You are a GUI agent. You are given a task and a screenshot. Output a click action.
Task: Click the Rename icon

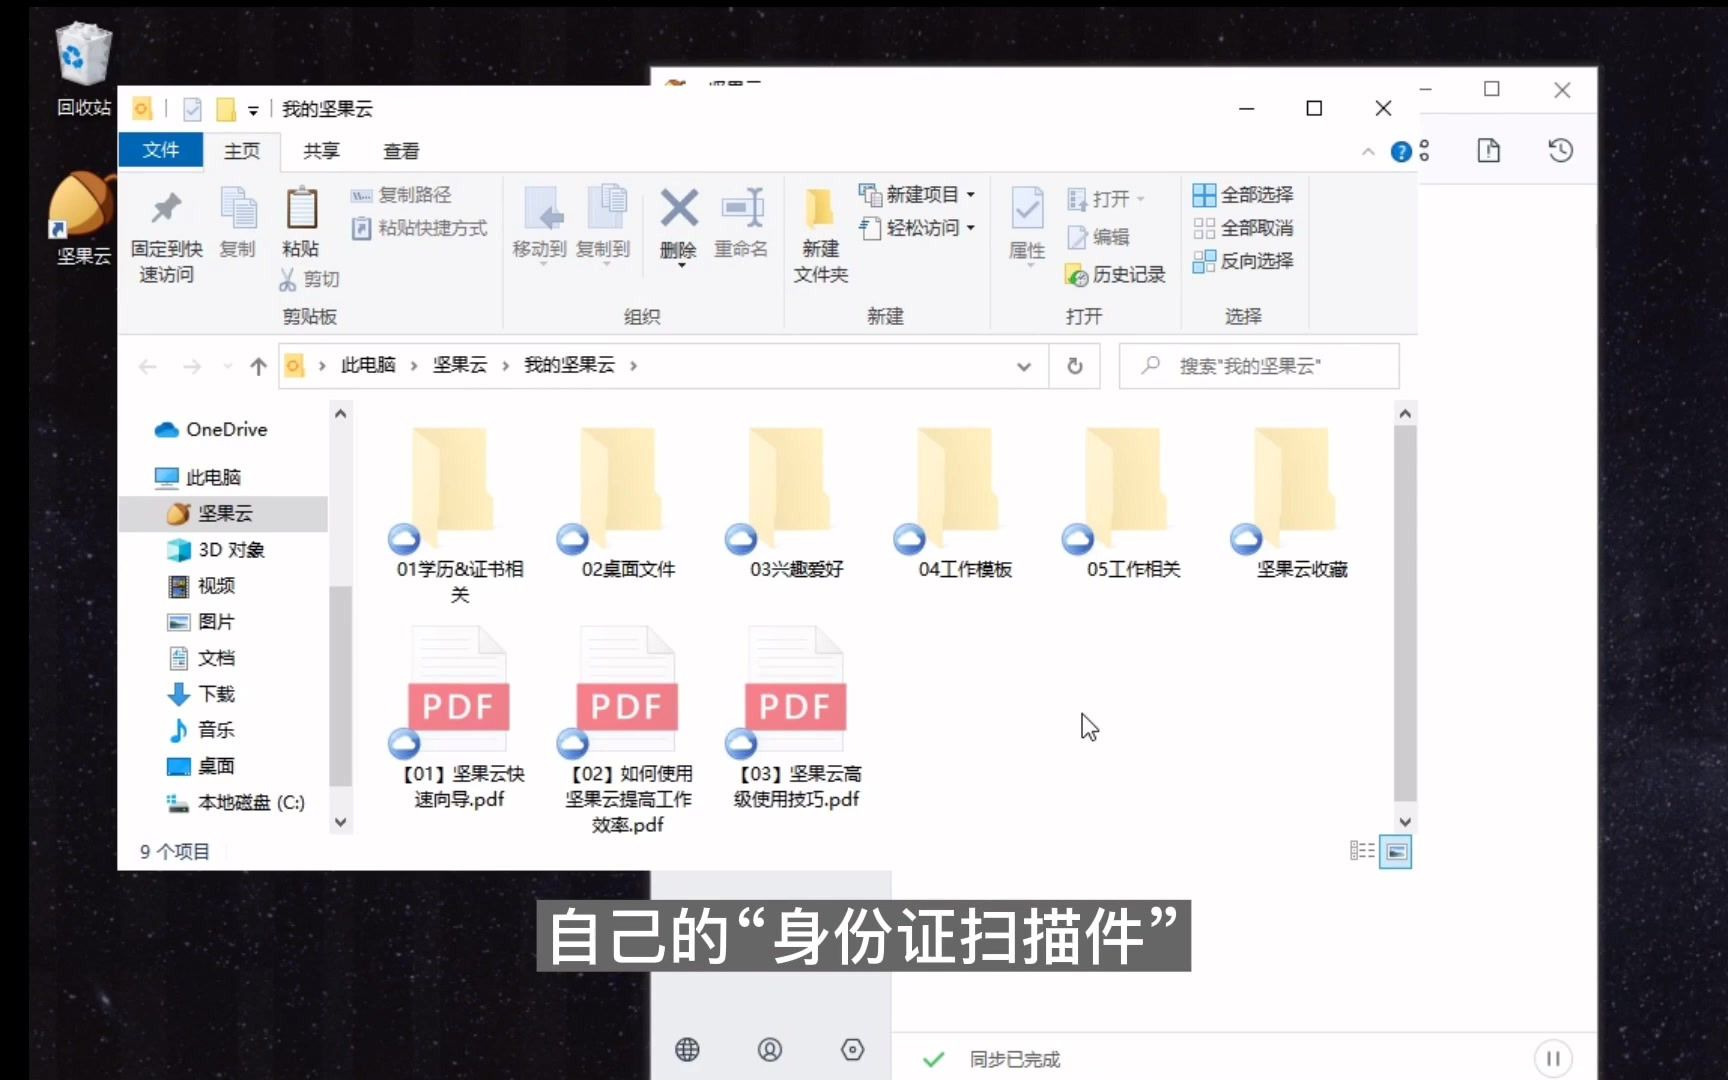(x=742, y=209)
